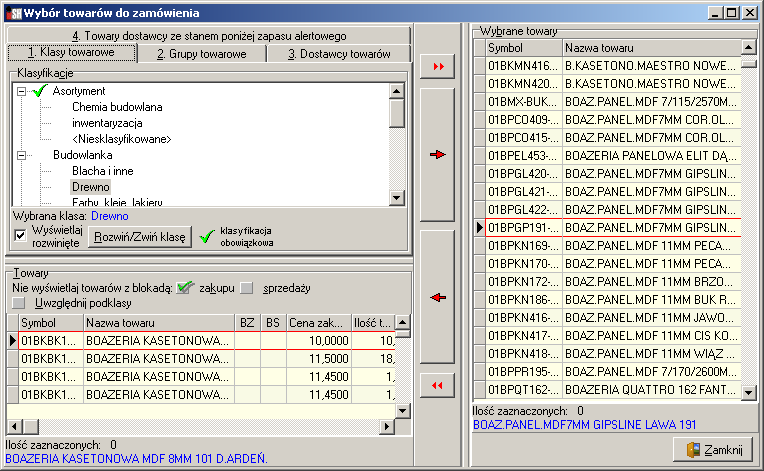Remove all goods with double left arrow
The width and height of the screenshot is (764, 471).
[x=438, y=386]
